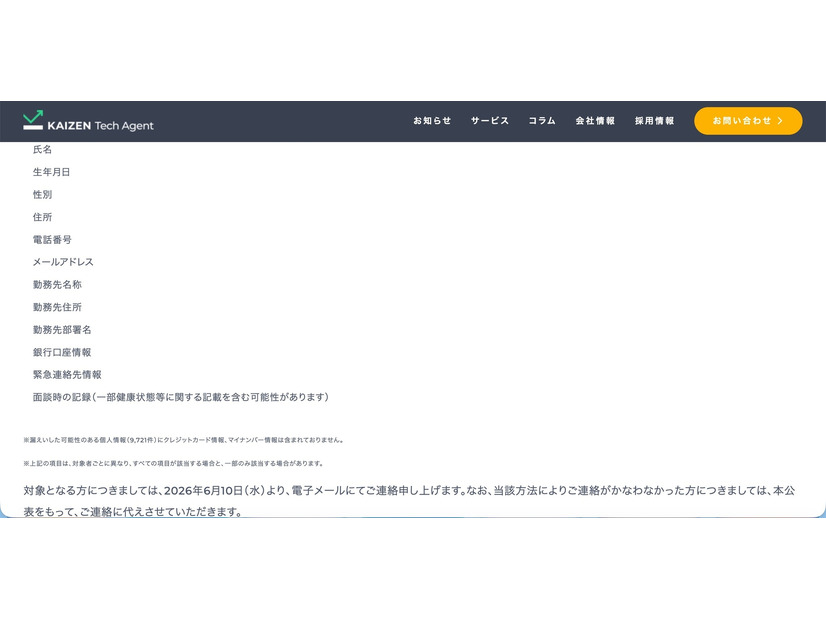Select the 性別 list line
Screen dimensions: 826x620
pos(43,194)
